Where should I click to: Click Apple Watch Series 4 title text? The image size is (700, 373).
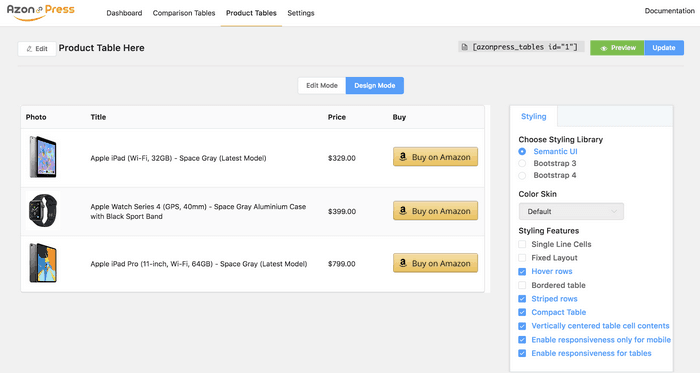click(x=198, y=211)
